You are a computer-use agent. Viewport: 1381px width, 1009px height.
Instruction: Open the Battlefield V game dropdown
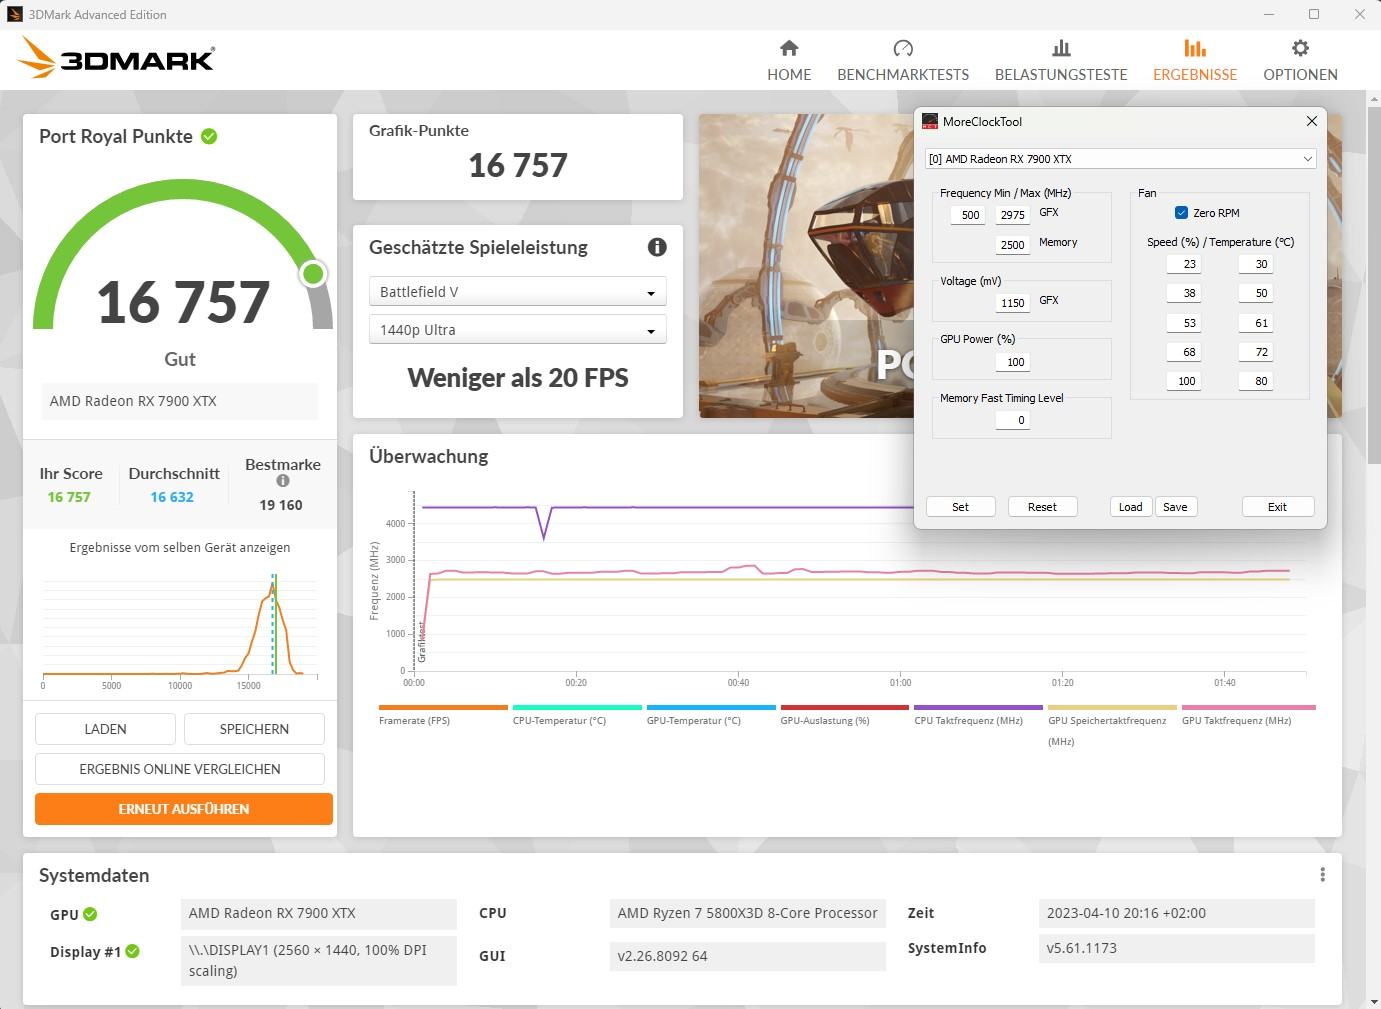[518, 292]
